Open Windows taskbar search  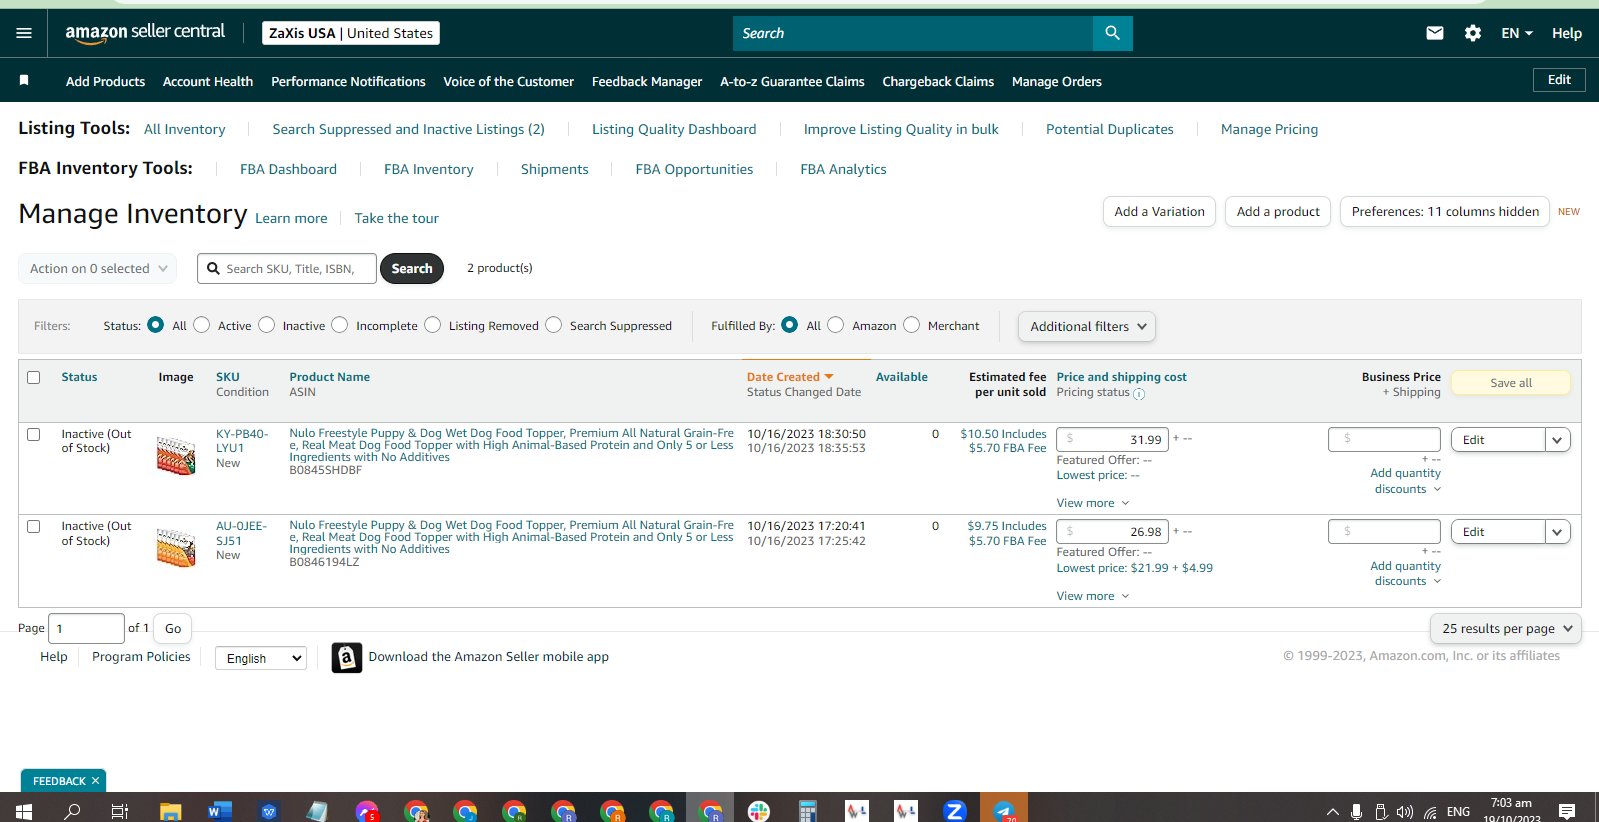click(72, 811)
